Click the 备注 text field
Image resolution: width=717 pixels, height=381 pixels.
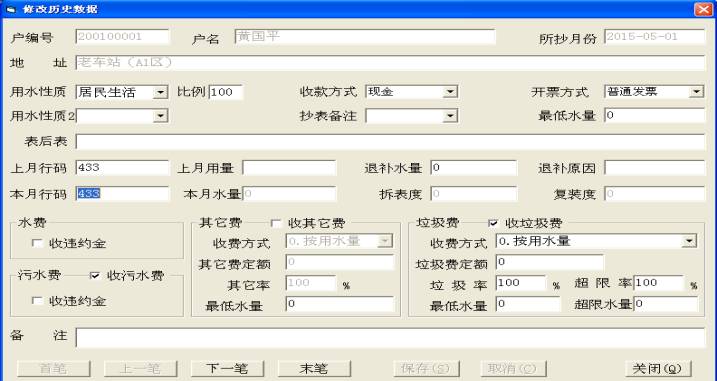[391, 338]
